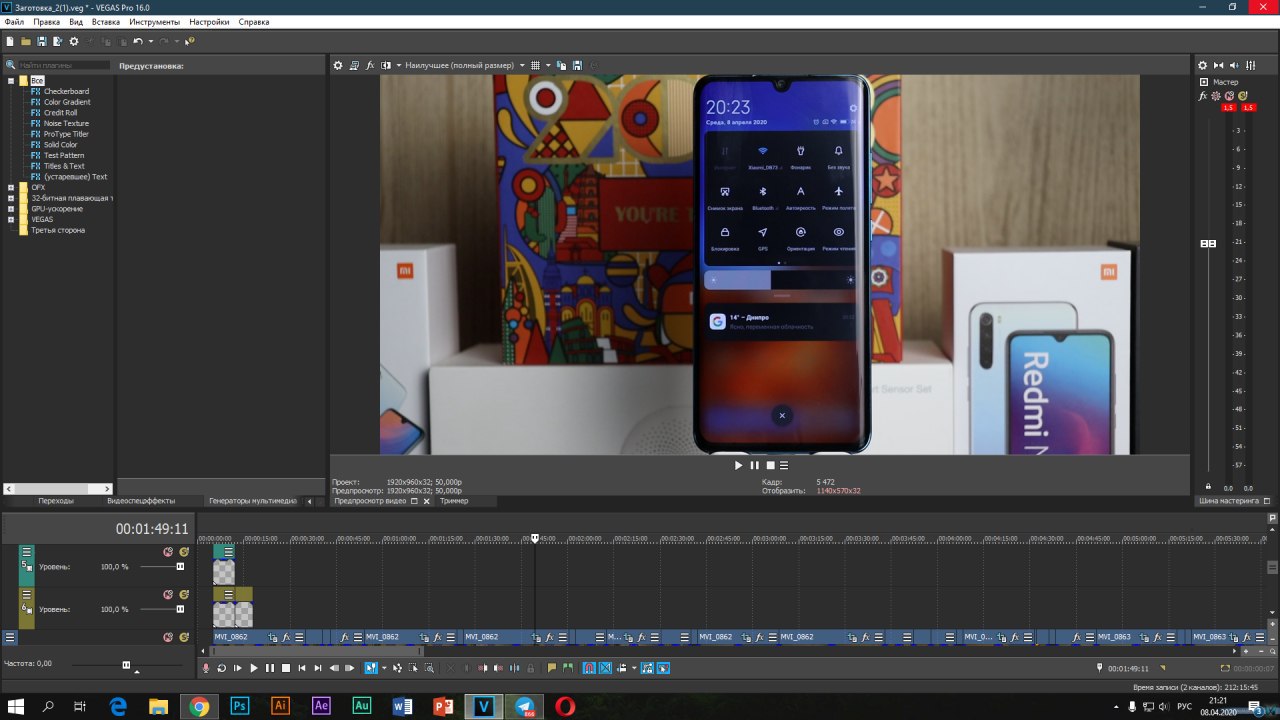Click timeline transport Play button
Image resolution: width=1280 pixels, height=720 pixels.
[x=254, y=668]
